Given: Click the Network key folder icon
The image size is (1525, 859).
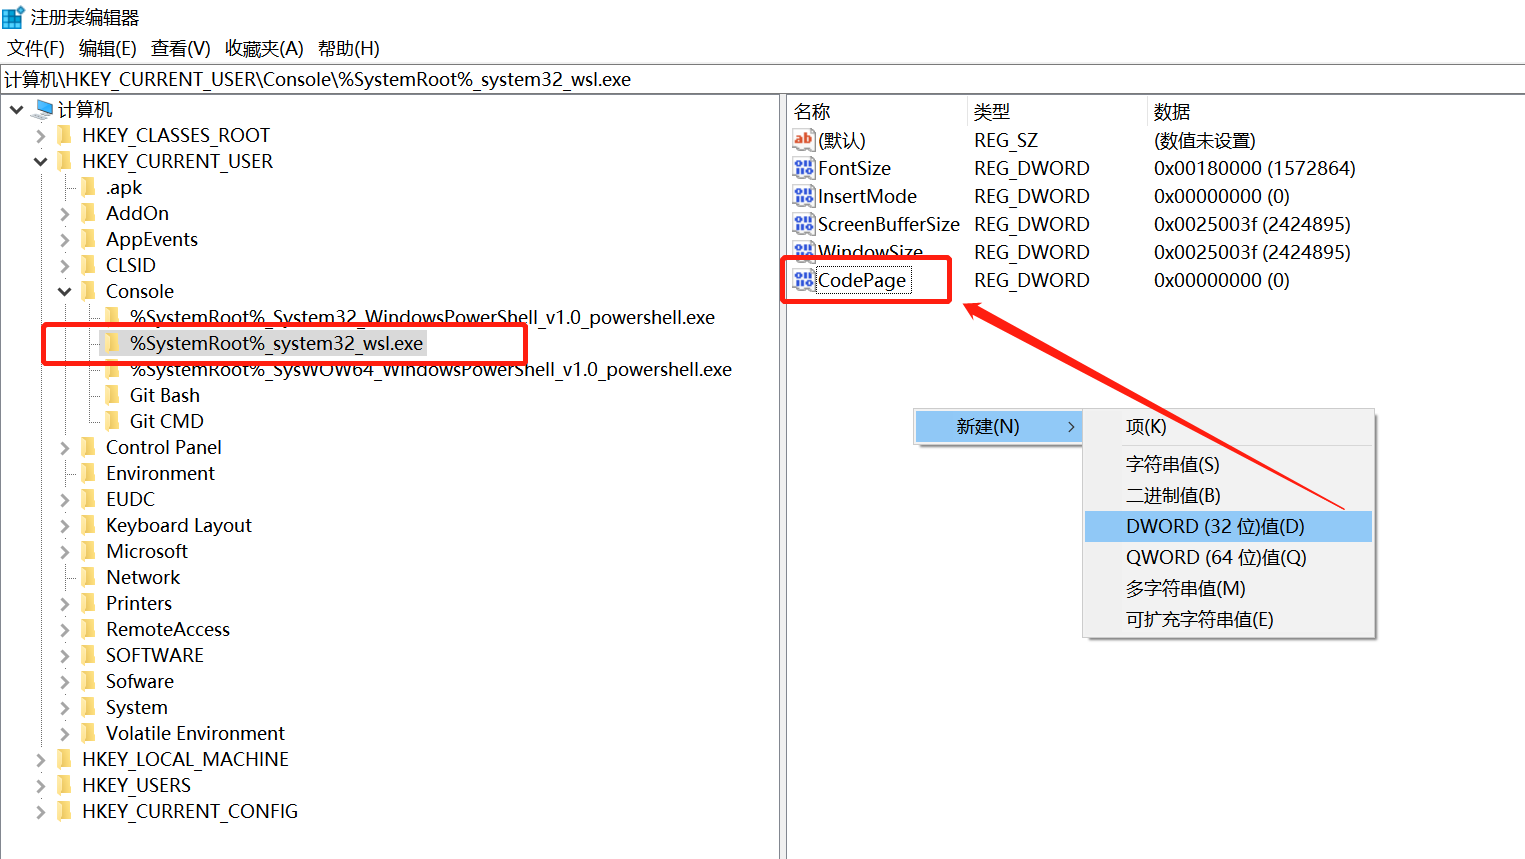Looking at the screenshot, I should [90, 577].
